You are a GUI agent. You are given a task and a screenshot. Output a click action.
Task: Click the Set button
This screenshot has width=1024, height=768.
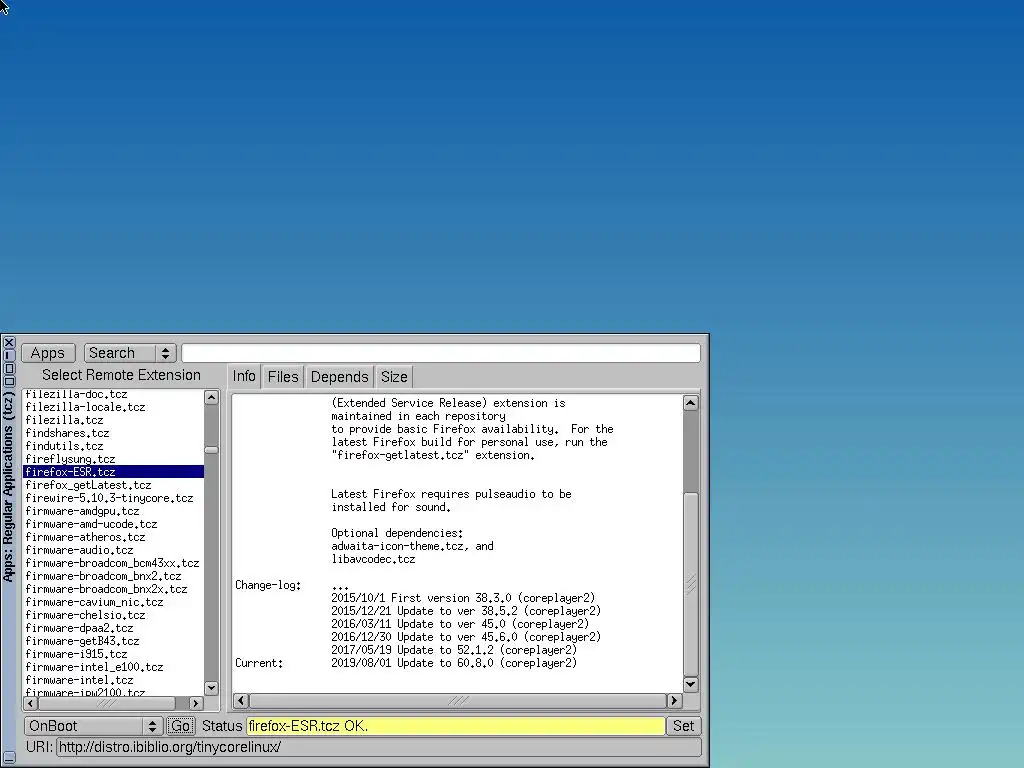click(x=683, y=726)
